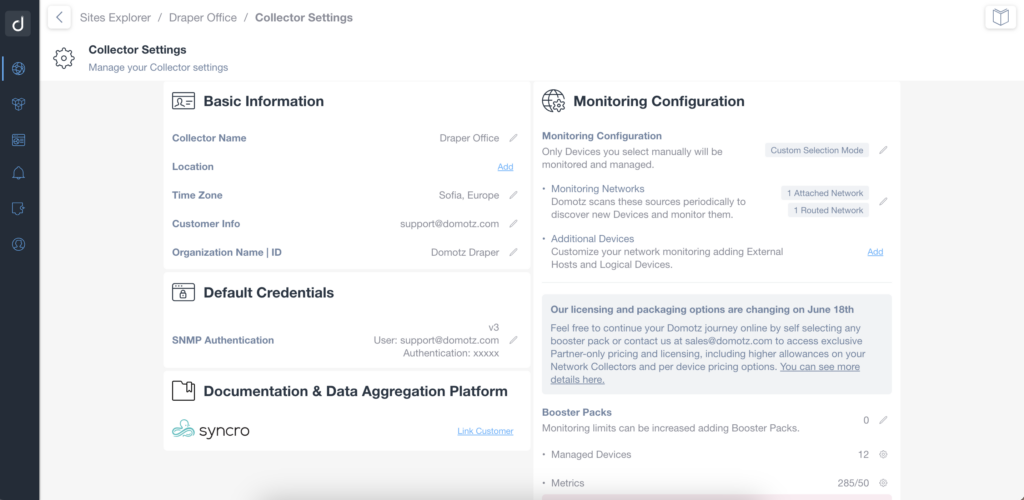This screenshot has width=1024, height=500.
Task: Click the Link Customer link
Action: pos(485,431)
